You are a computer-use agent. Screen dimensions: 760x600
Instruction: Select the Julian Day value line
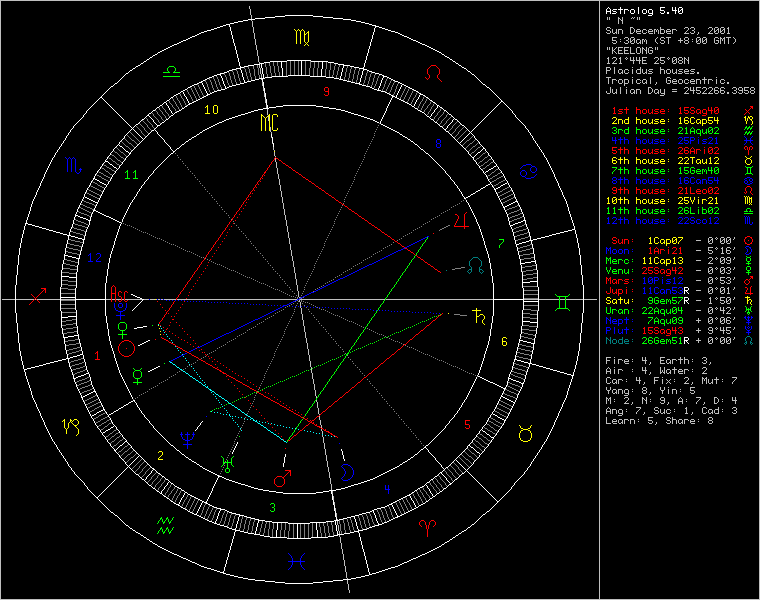[x=680, y=90]
